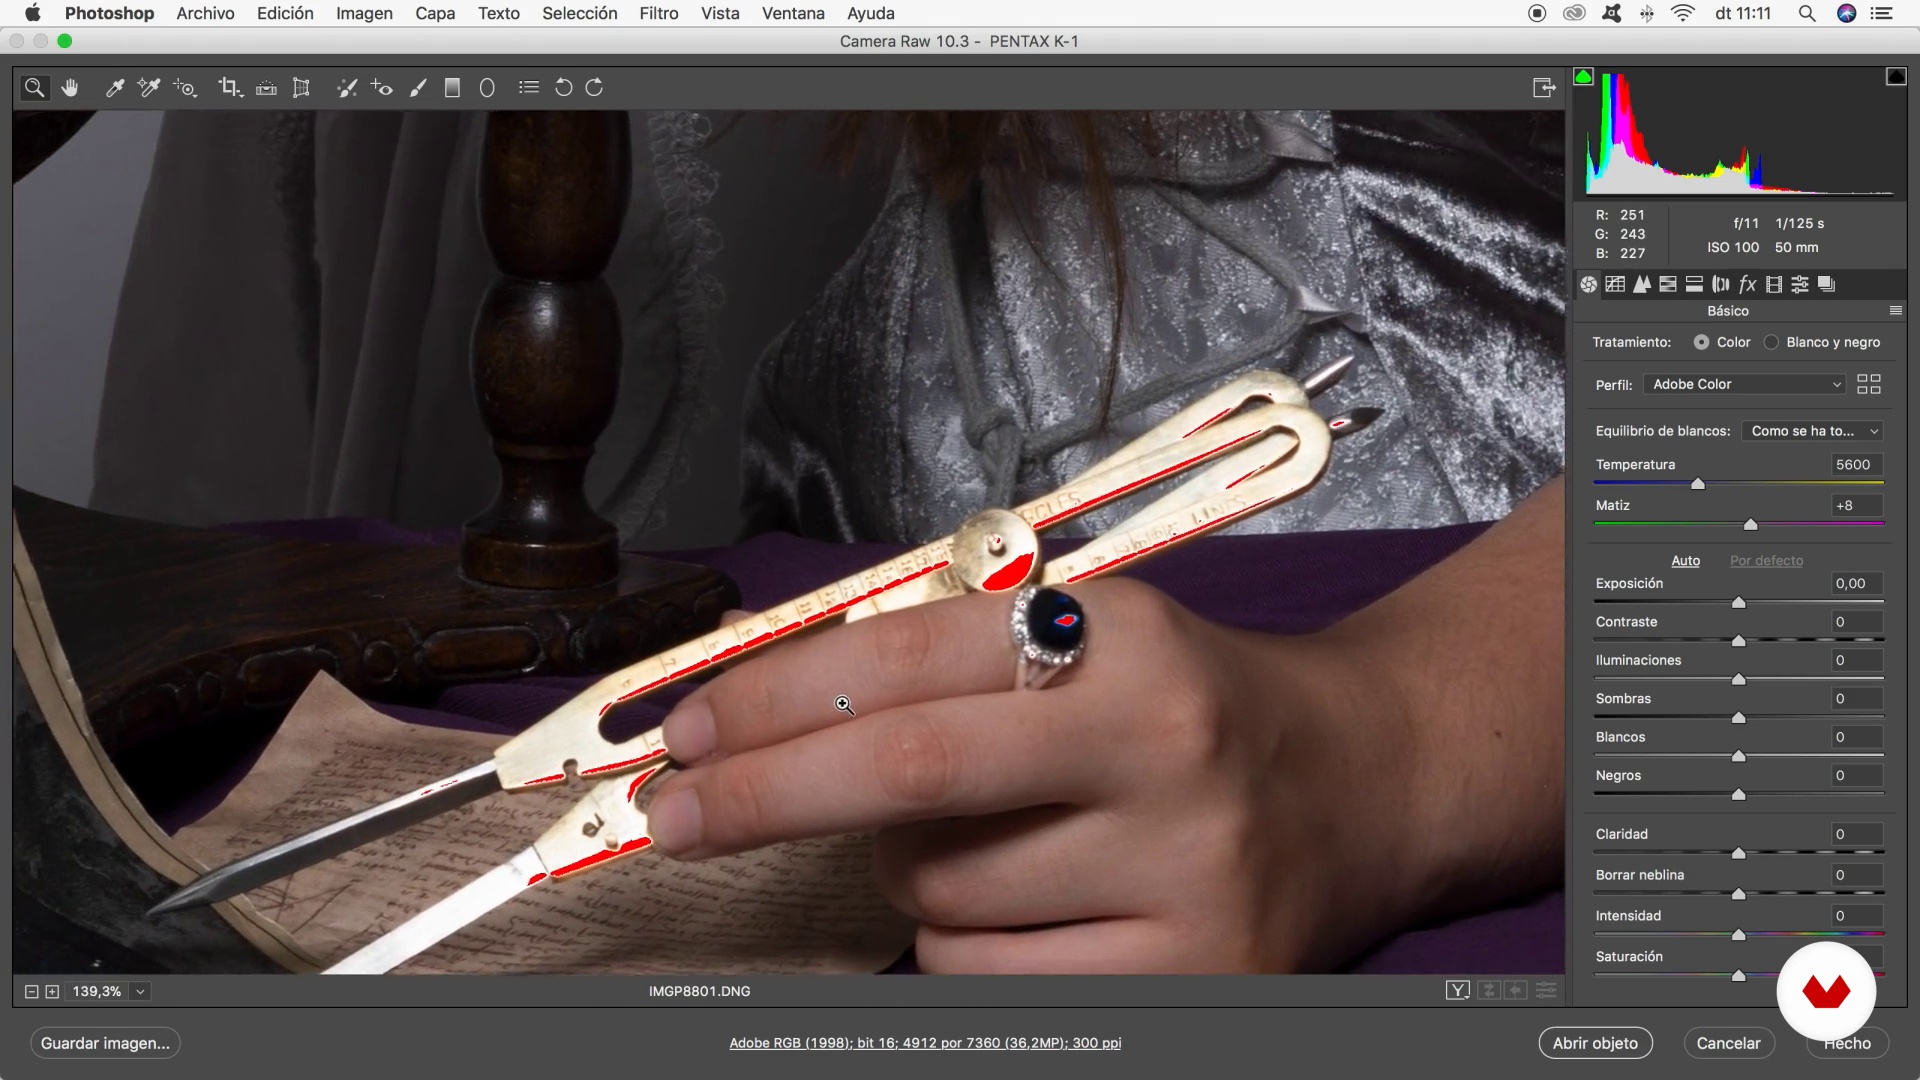This screenshot has height=1080, width=1920.
Task: Click the Cancelar button
Action: pyautogui.click(x=1728, y=1043)
